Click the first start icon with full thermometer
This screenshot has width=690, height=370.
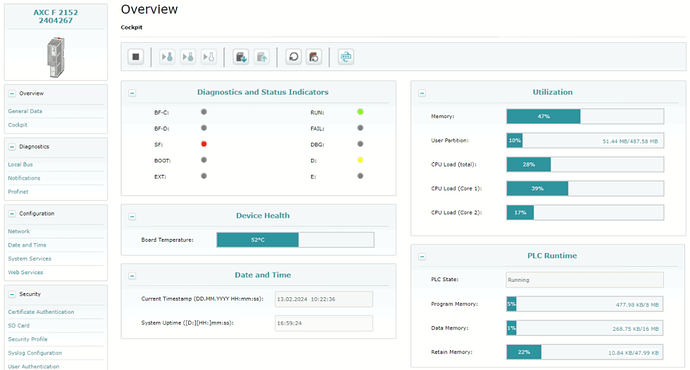[x=167, y=57]
